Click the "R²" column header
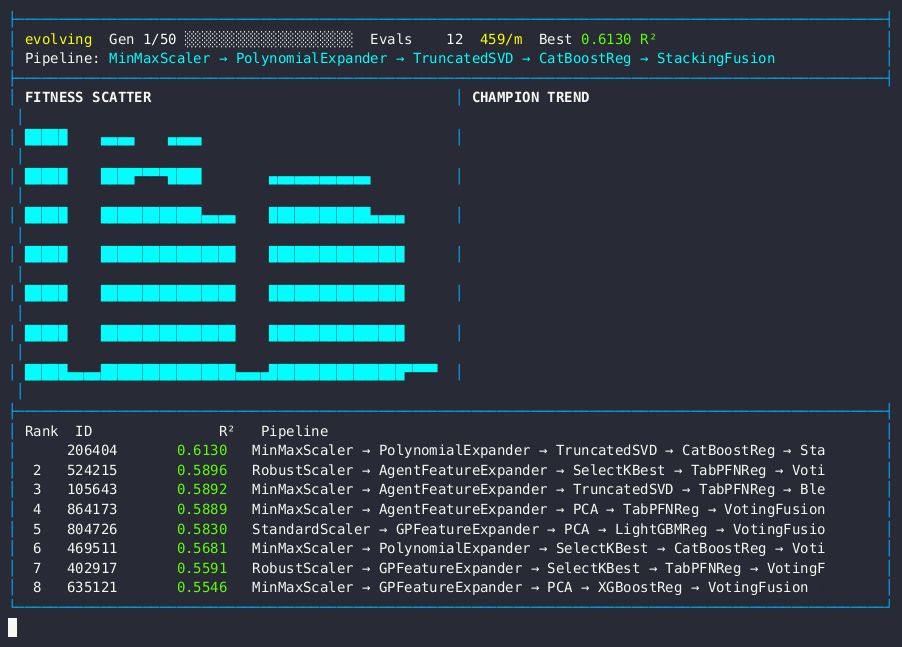902x647 pixels. pyautogui.click(x=227, y=431)
